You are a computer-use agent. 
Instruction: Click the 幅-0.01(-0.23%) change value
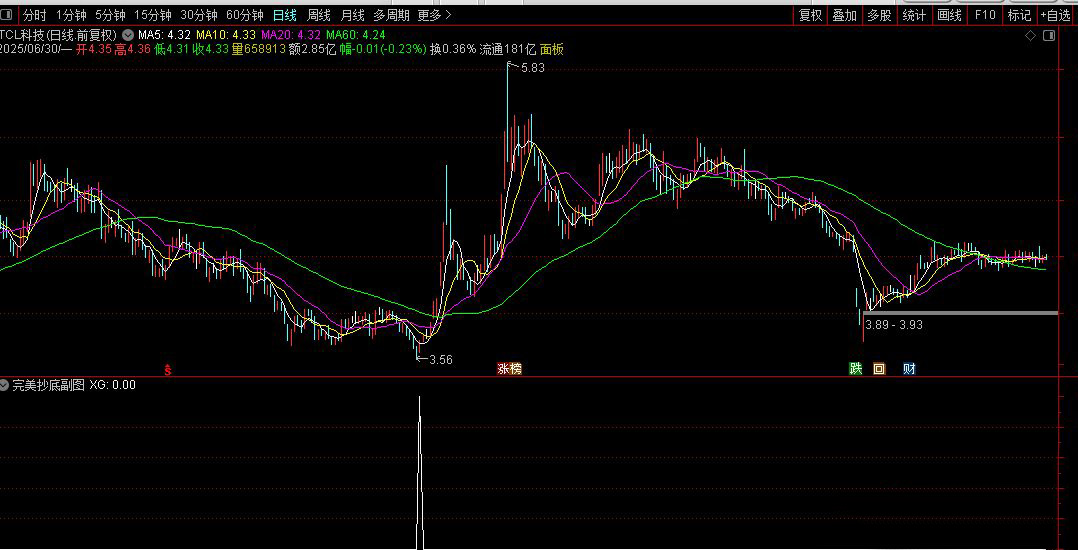[x=383, y=49]
